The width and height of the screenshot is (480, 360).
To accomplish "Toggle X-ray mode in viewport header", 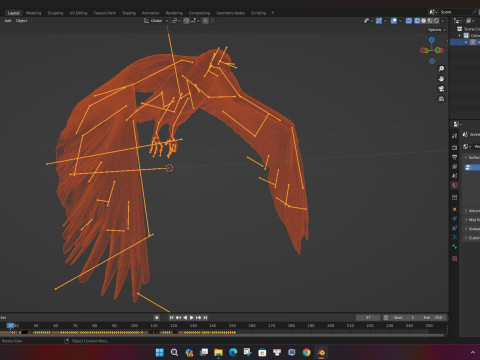I will point(409,21).
